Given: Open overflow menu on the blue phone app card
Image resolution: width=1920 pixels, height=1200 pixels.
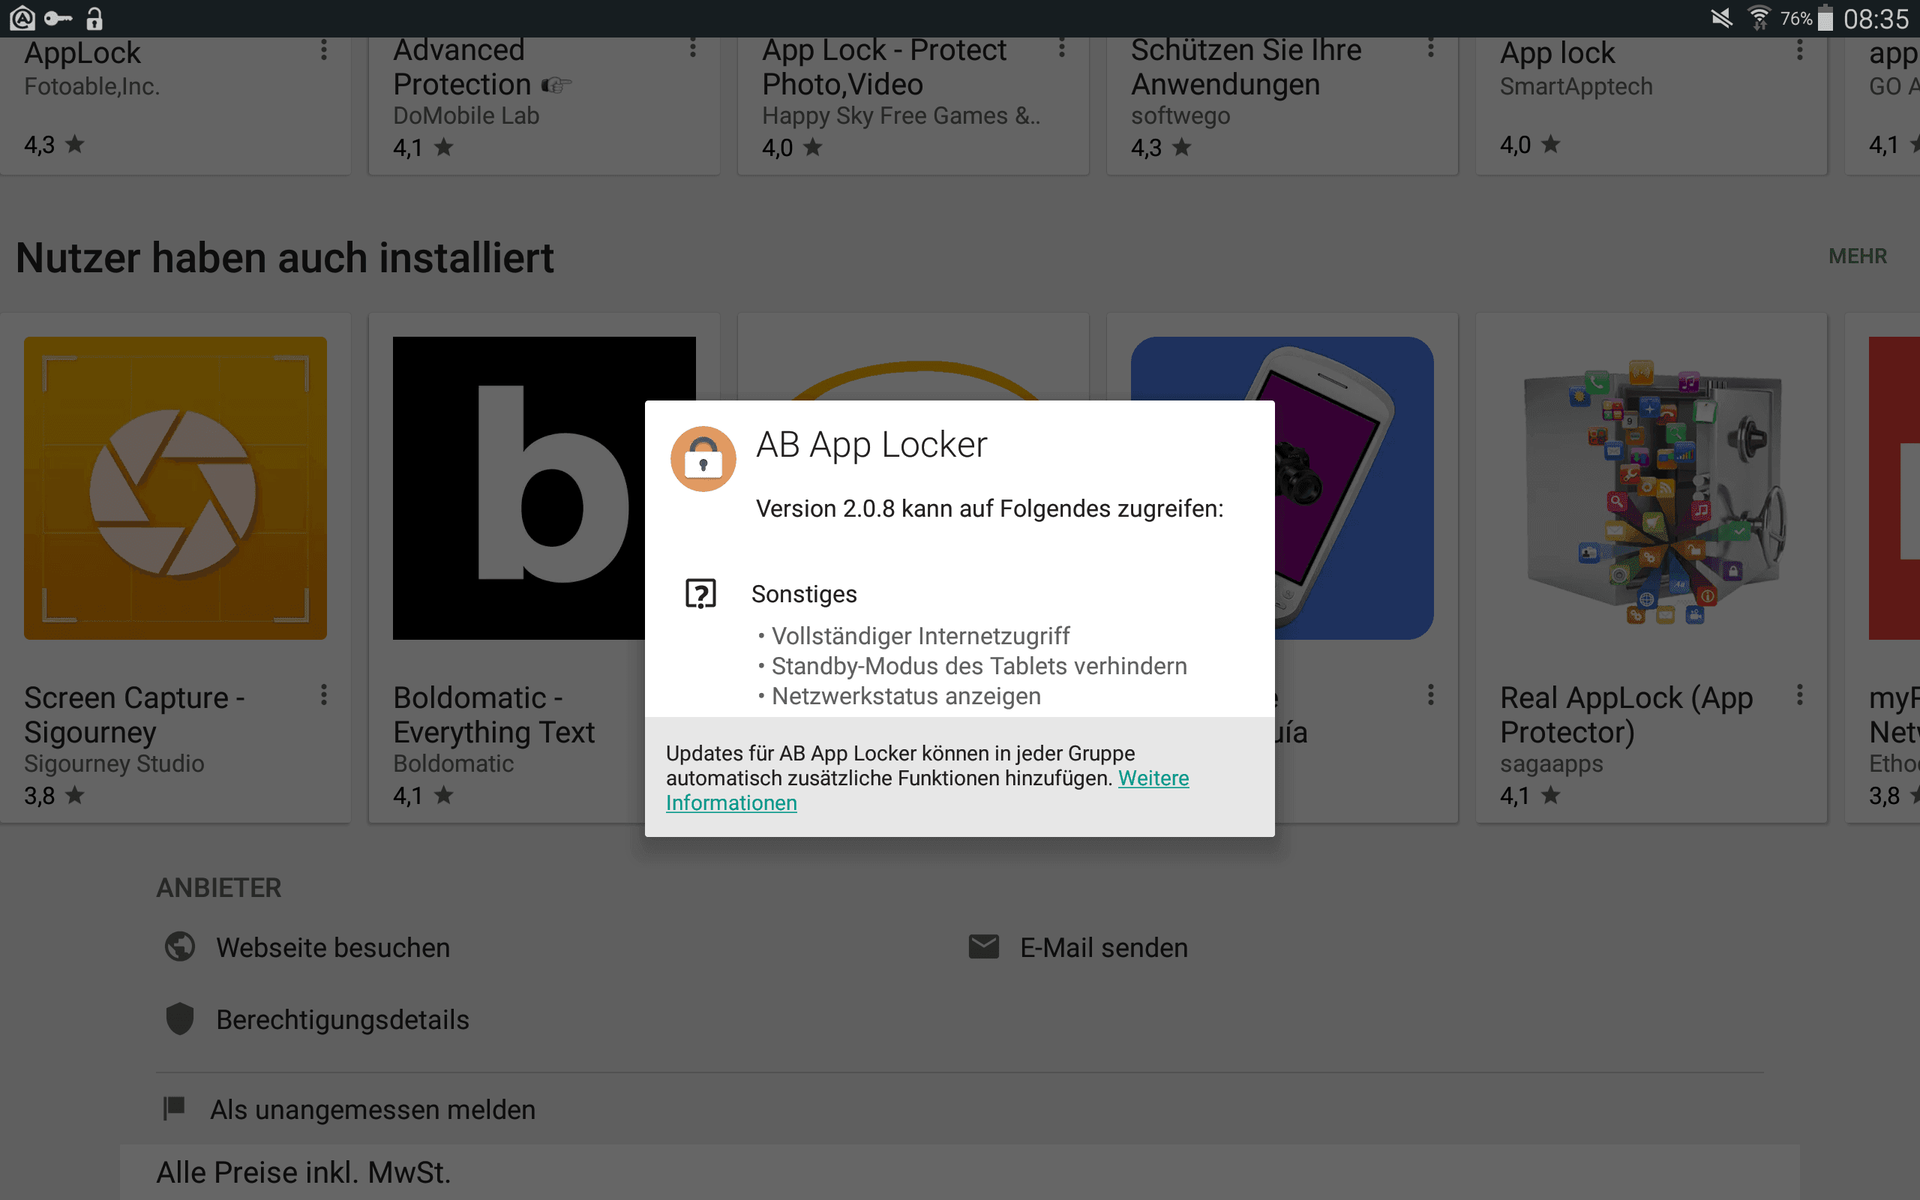Looking at the screenshot, I should point(1430,695).
